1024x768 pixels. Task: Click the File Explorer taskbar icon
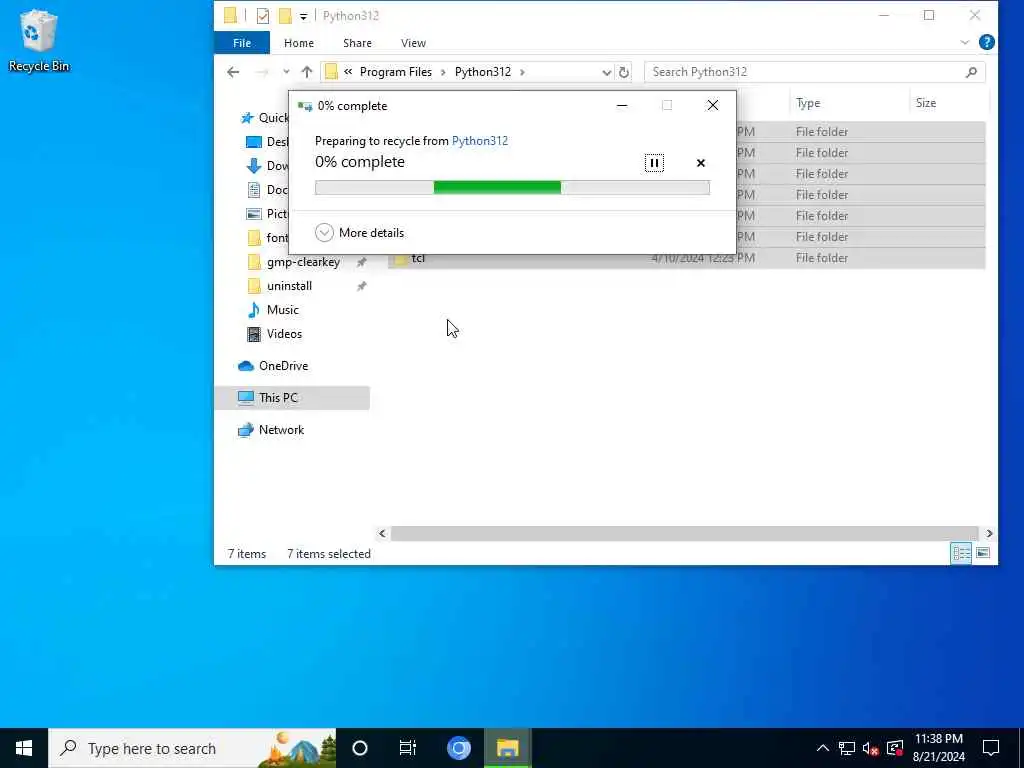pos(507,748)
